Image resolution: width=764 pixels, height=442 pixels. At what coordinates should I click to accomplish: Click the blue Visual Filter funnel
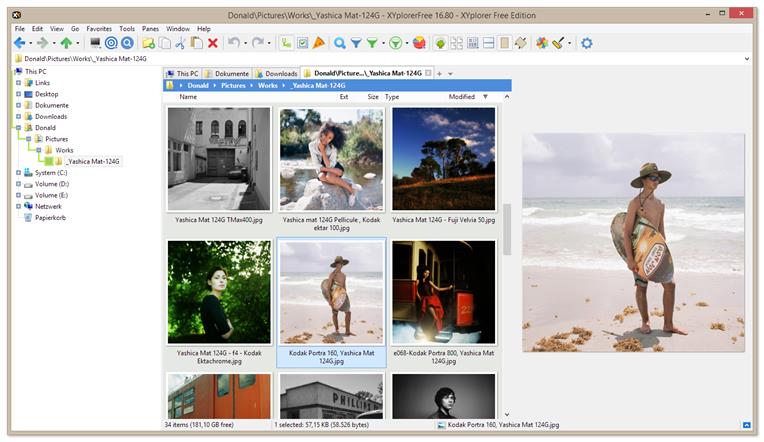pyautogui.click(x=356, y=43)
